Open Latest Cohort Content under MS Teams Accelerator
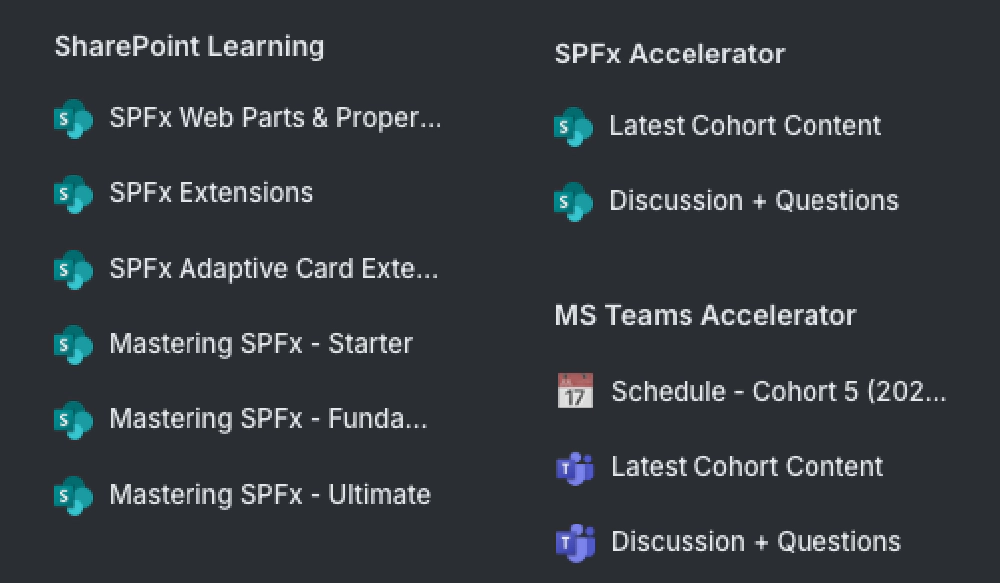The image size is (1000, 583). coord(747,466)
